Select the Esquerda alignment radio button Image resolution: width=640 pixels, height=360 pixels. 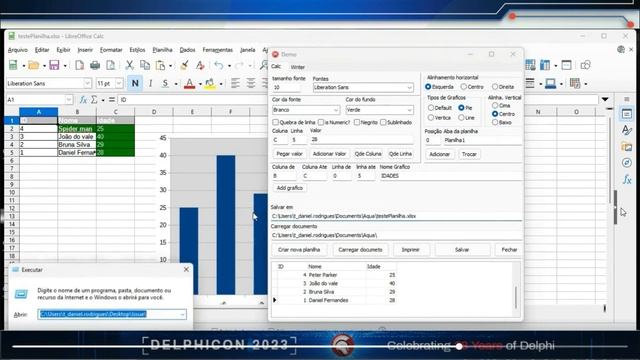click(x=428, y=87)
